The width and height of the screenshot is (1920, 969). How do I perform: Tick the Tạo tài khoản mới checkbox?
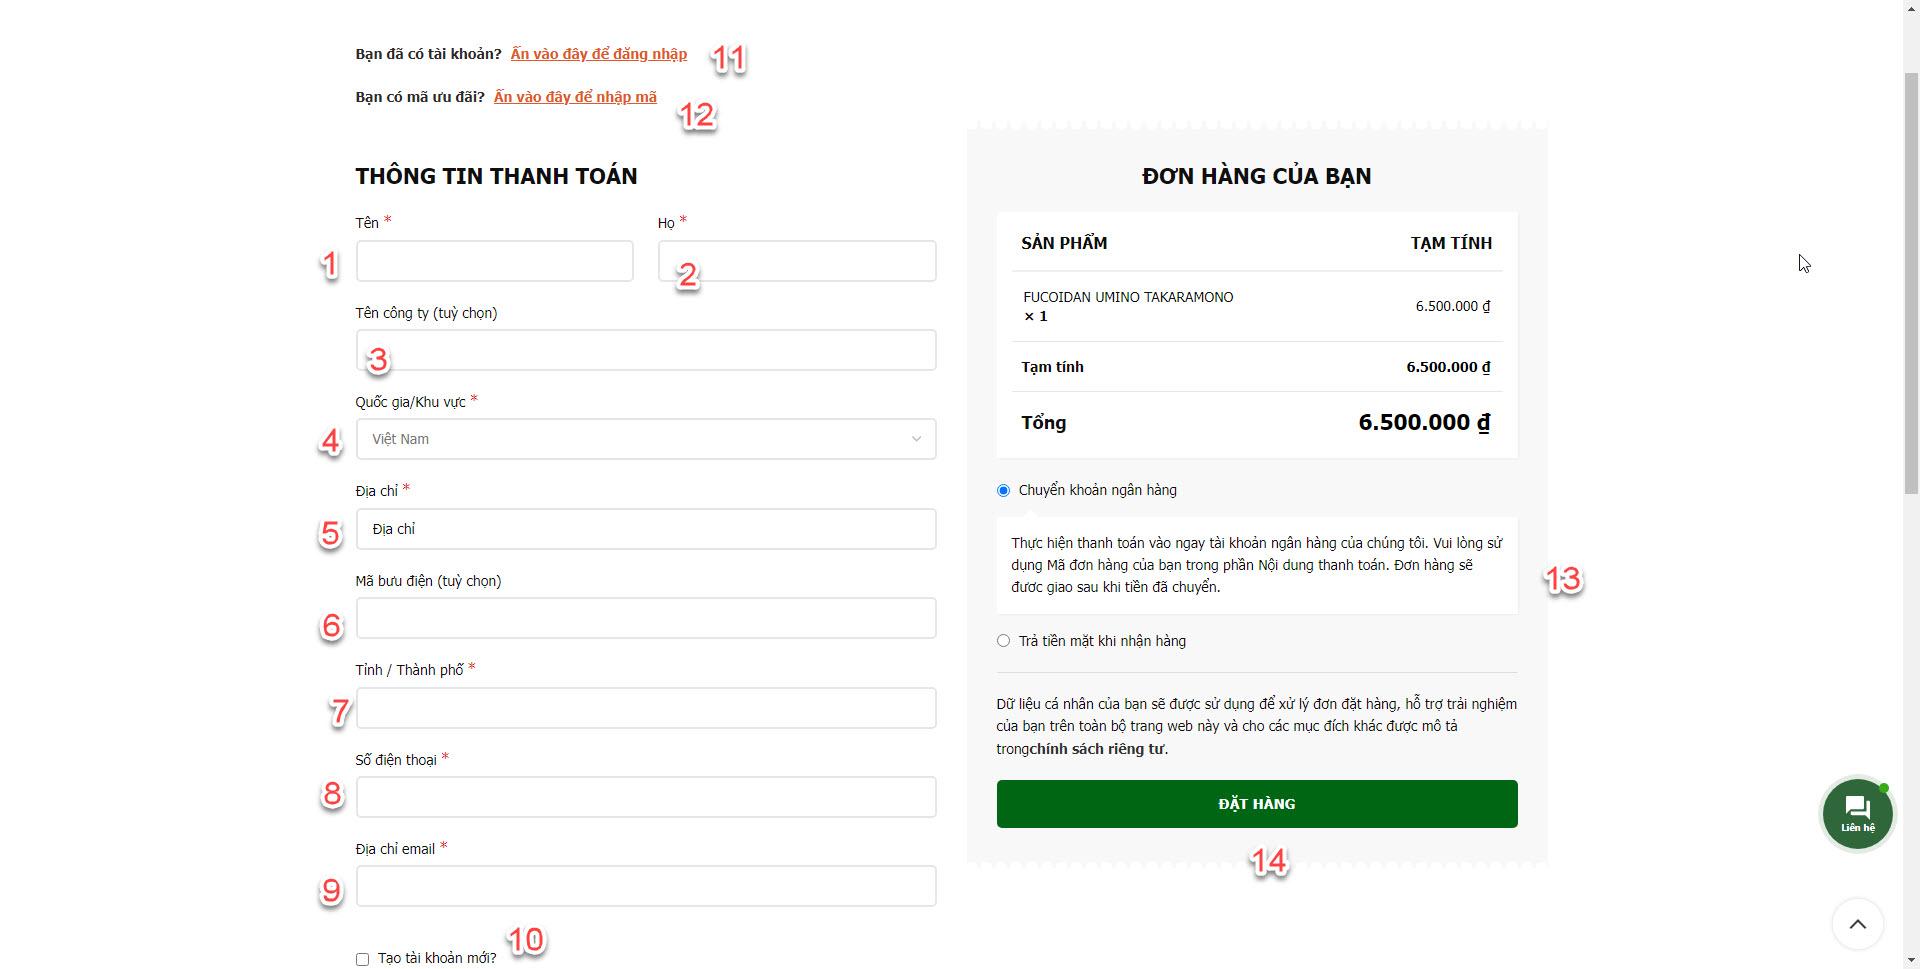362,959
